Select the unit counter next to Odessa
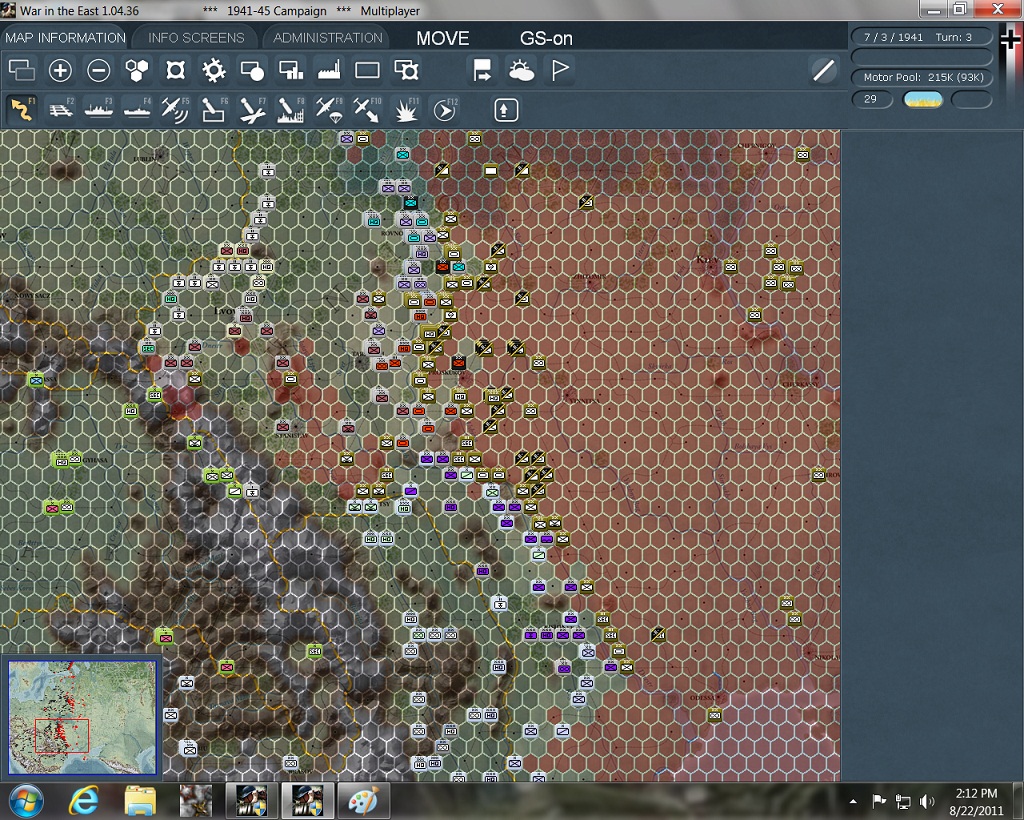 click(x=714, y=716)
